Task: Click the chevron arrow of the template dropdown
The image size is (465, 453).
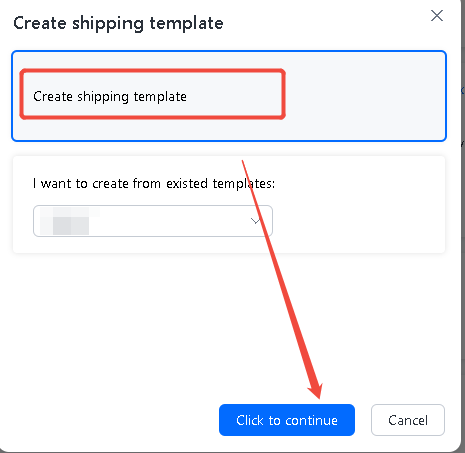Action: coord(255,221)
